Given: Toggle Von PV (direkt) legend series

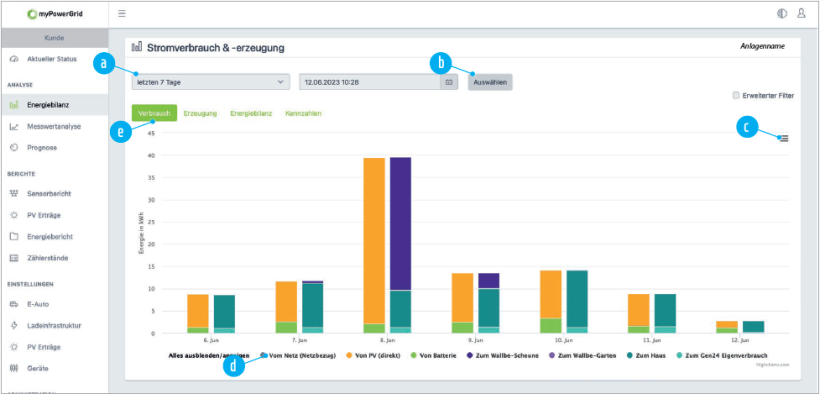Looking at the screenshot, I should [372, 356].
